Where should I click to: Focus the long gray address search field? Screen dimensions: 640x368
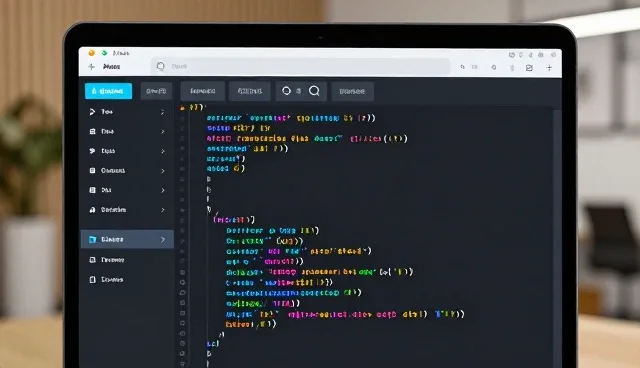[300, 66]
